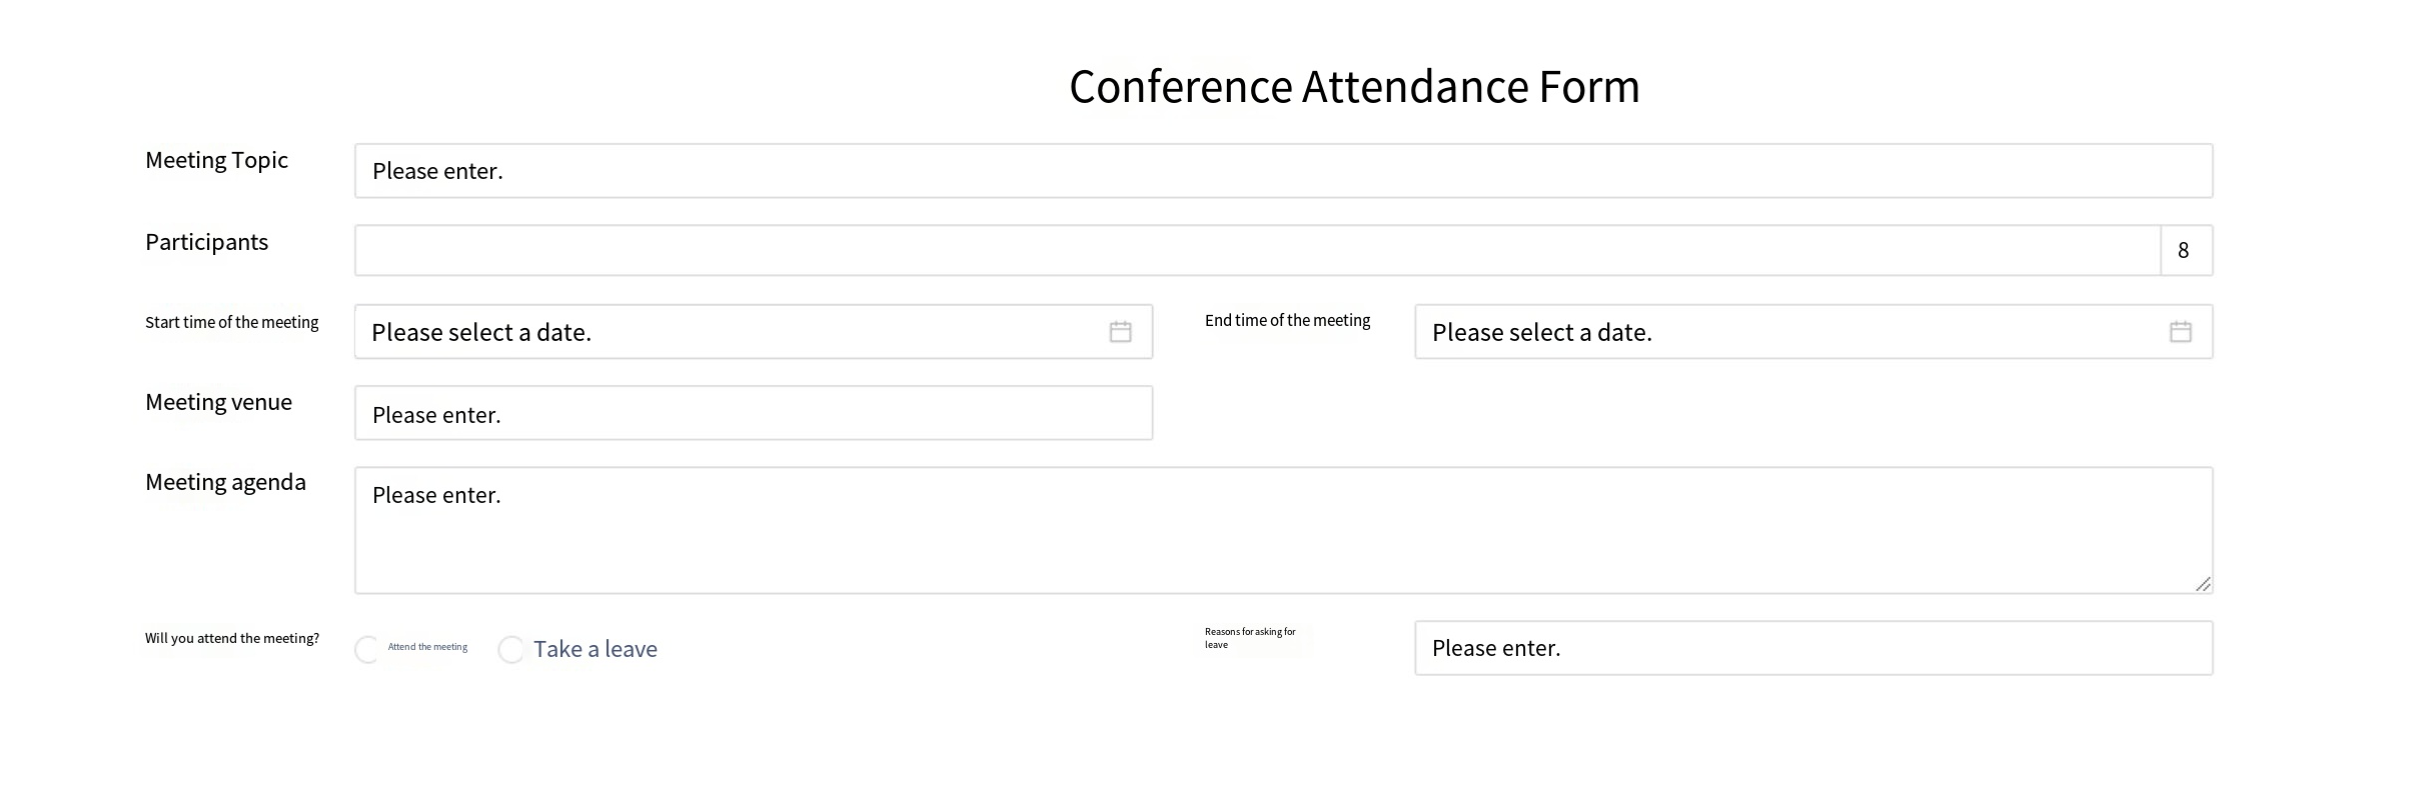Screen dimensions: 2423x799
Task: Click the 'End time of the meeting' date field
Action: pyautogui.click(x=1795, y=332)
